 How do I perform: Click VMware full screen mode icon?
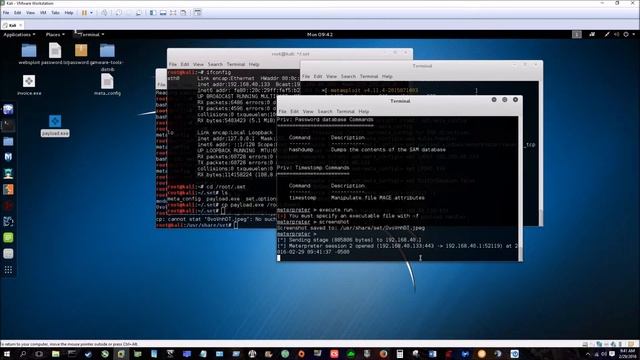(x=173, y=13)
